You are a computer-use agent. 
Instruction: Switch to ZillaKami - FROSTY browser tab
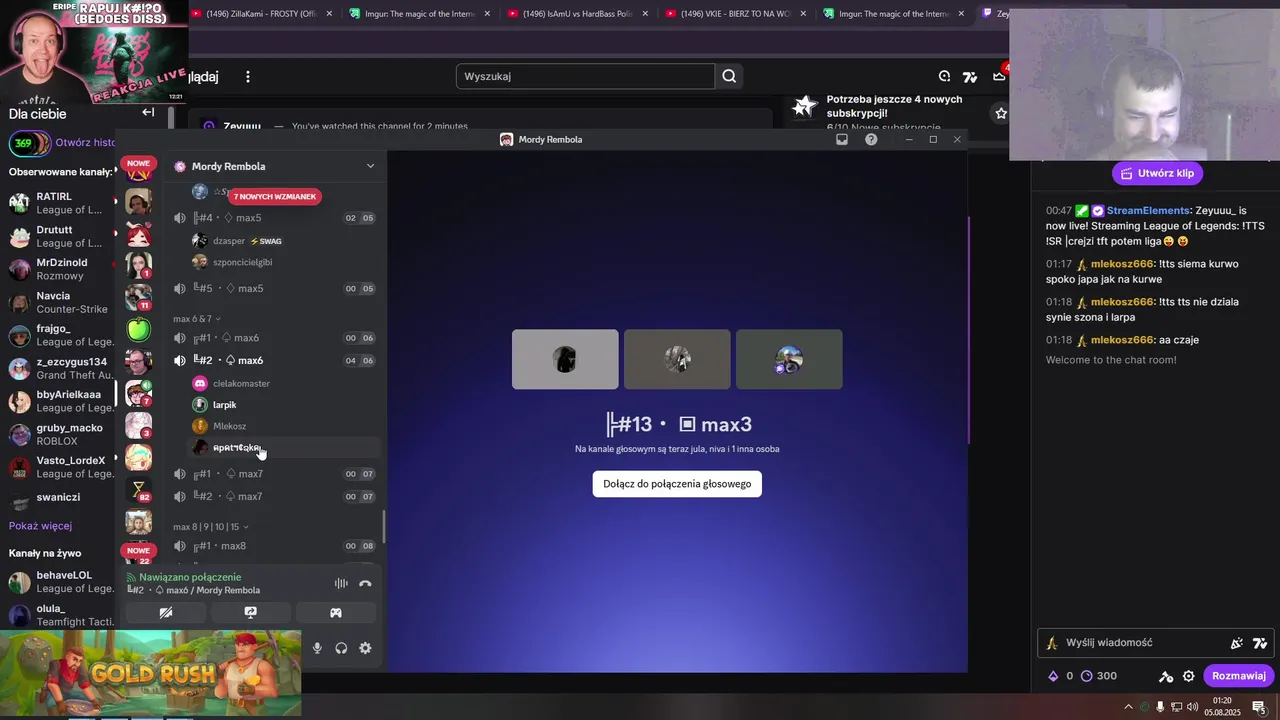260,14
